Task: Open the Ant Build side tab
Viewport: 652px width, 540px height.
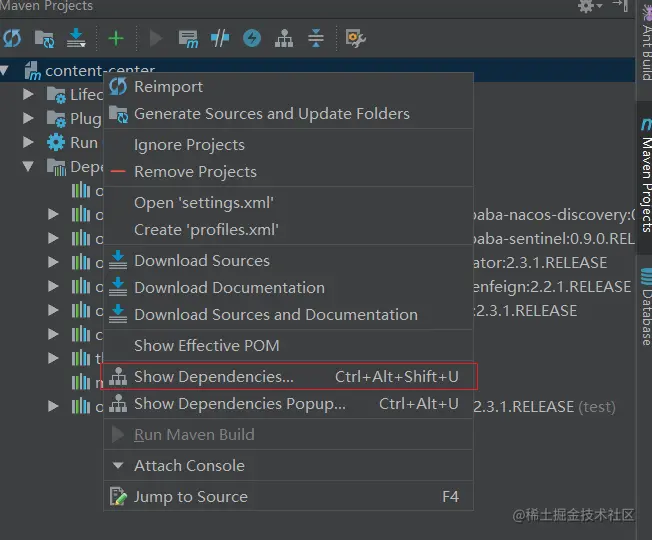Action: click(646, 42)
